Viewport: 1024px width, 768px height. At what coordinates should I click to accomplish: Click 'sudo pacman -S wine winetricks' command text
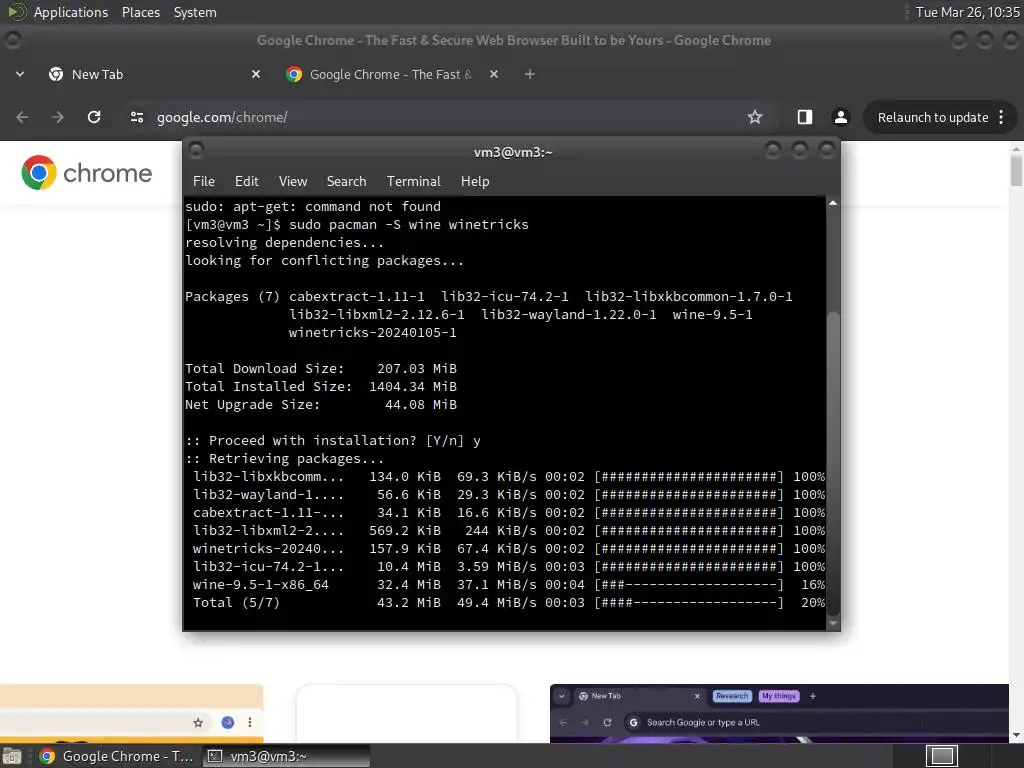pyautogui.click(x=409, y=225)
